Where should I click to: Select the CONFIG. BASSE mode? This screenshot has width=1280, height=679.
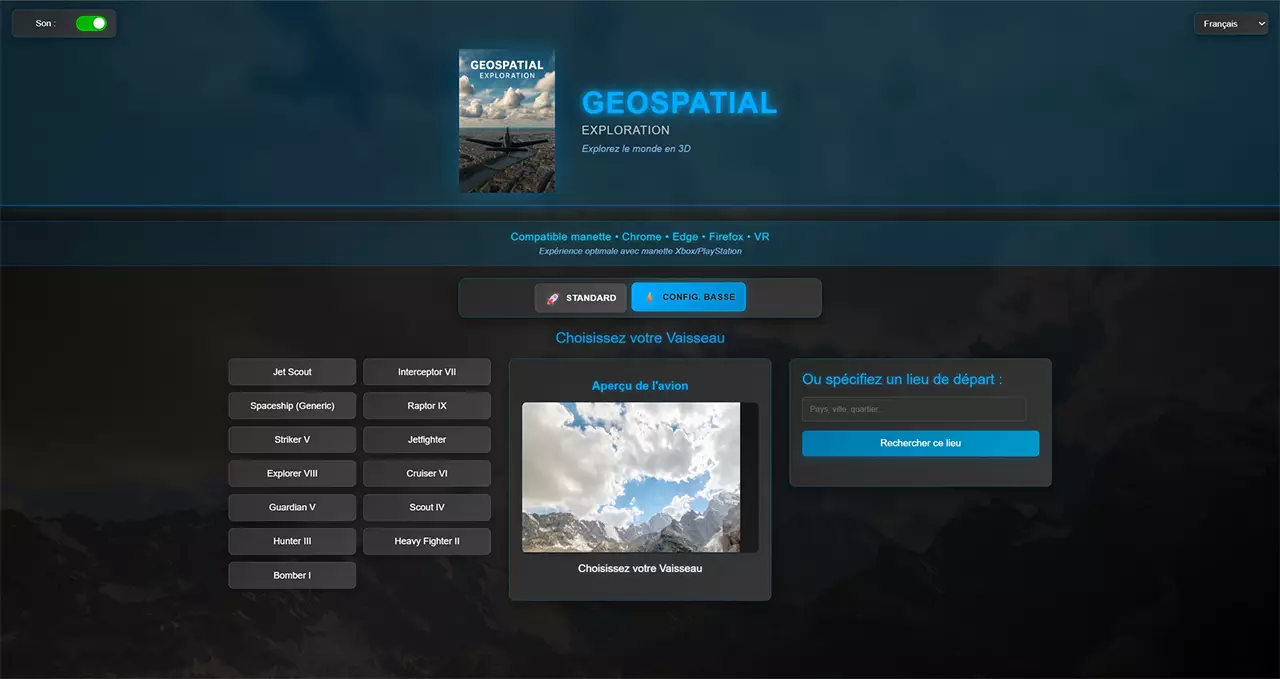point(688,296)
